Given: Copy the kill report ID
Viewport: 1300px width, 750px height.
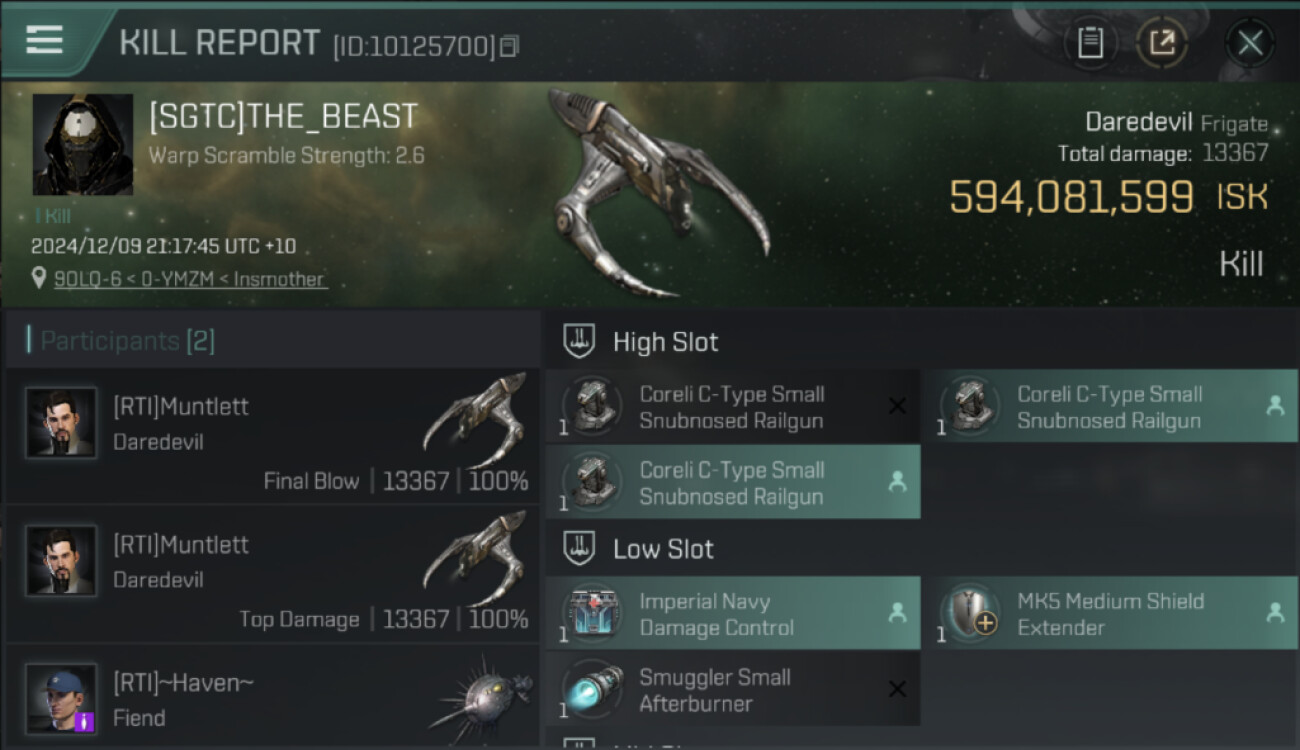Looking at the screenshot, I should [510, 46].
